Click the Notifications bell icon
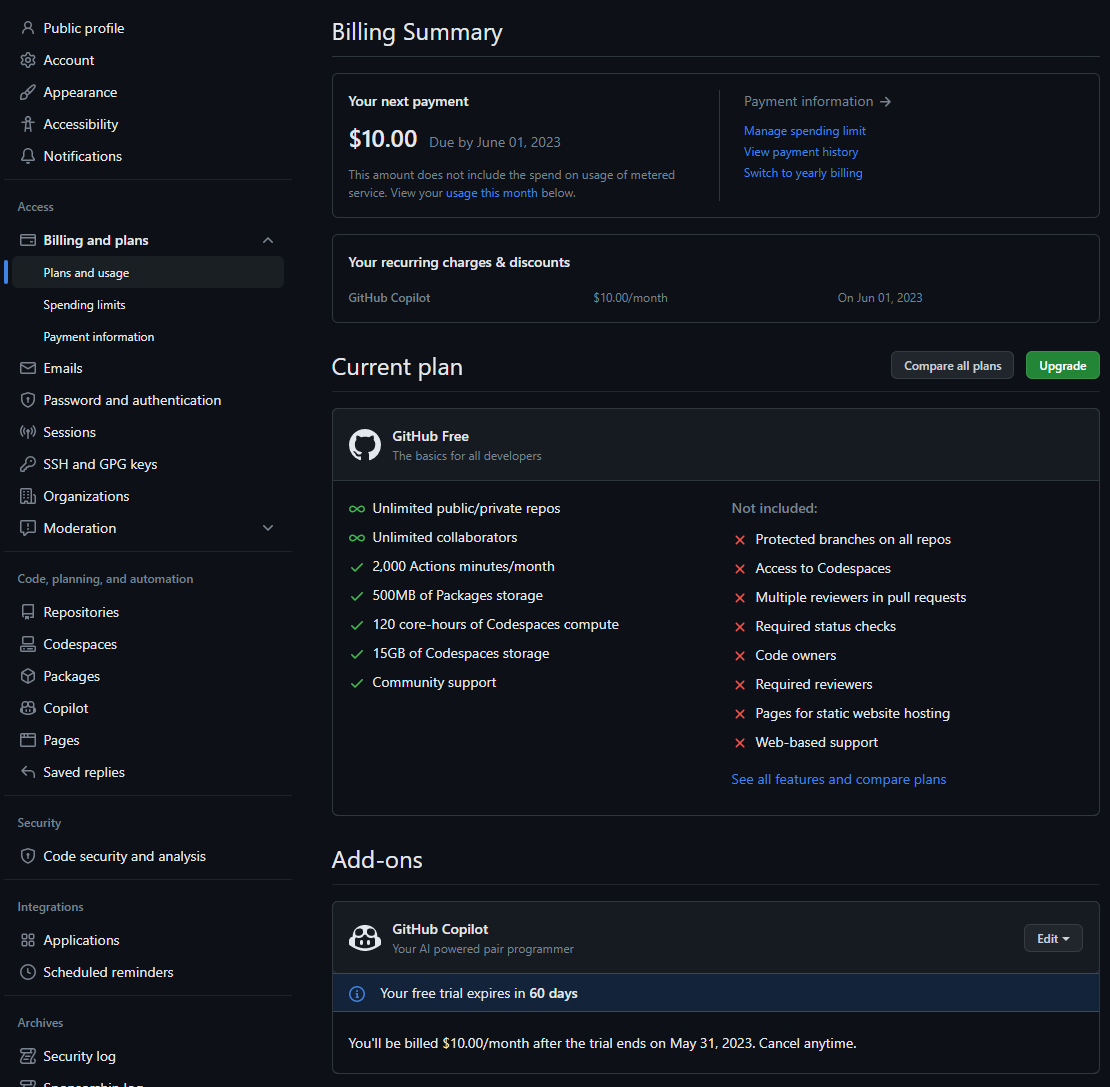1110x1087 pixels. pos(28,156)
